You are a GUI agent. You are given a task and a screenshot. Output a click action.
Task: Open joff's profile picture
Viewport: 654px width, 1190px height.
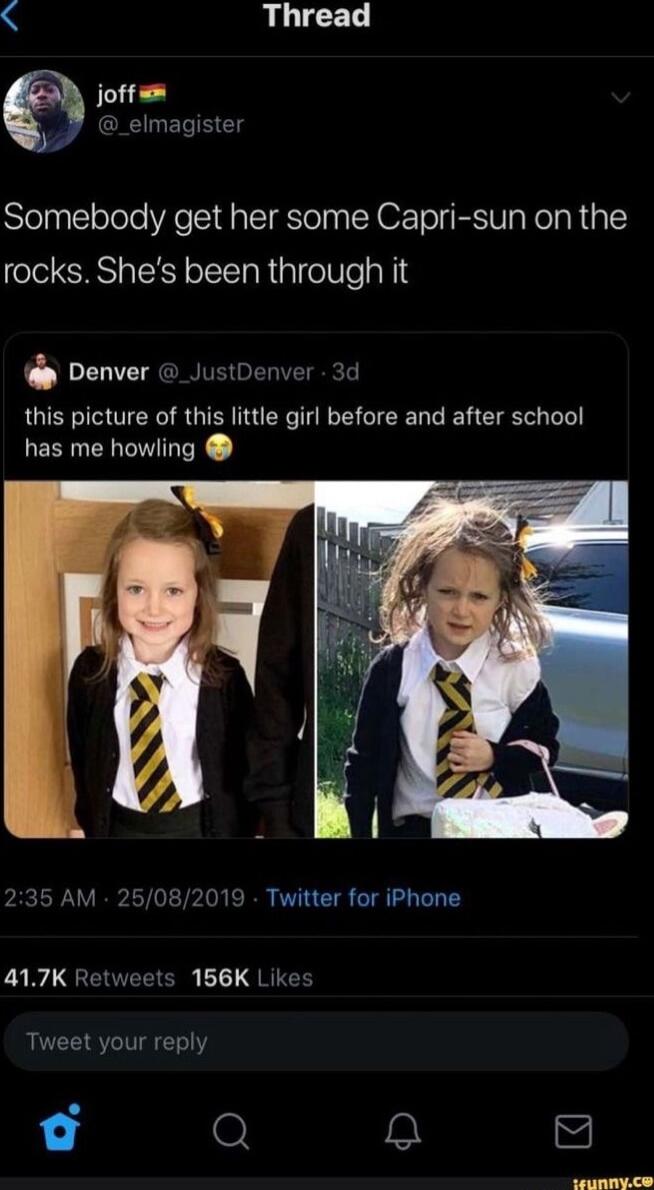[x=45, y=112]
